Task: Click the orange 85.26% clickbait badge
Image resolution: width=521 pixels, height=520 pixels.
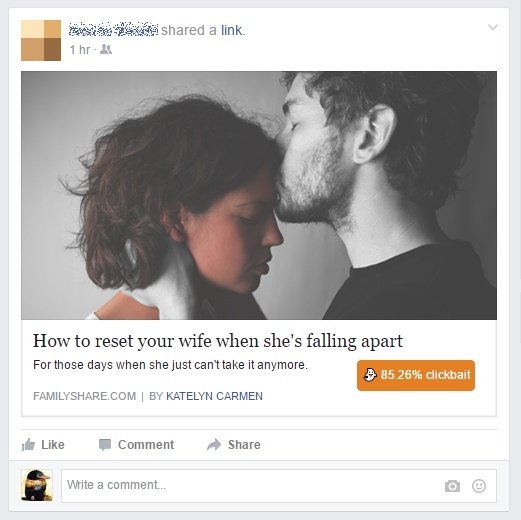Action: pos(416,375)
